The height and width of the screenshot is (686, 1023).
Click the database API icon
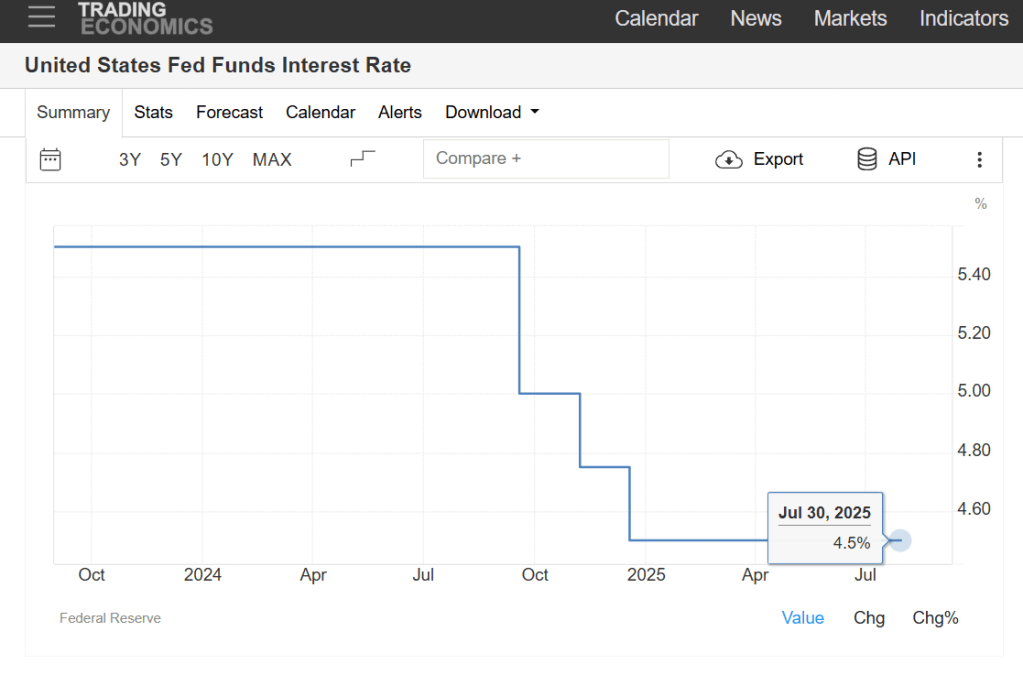867,159
